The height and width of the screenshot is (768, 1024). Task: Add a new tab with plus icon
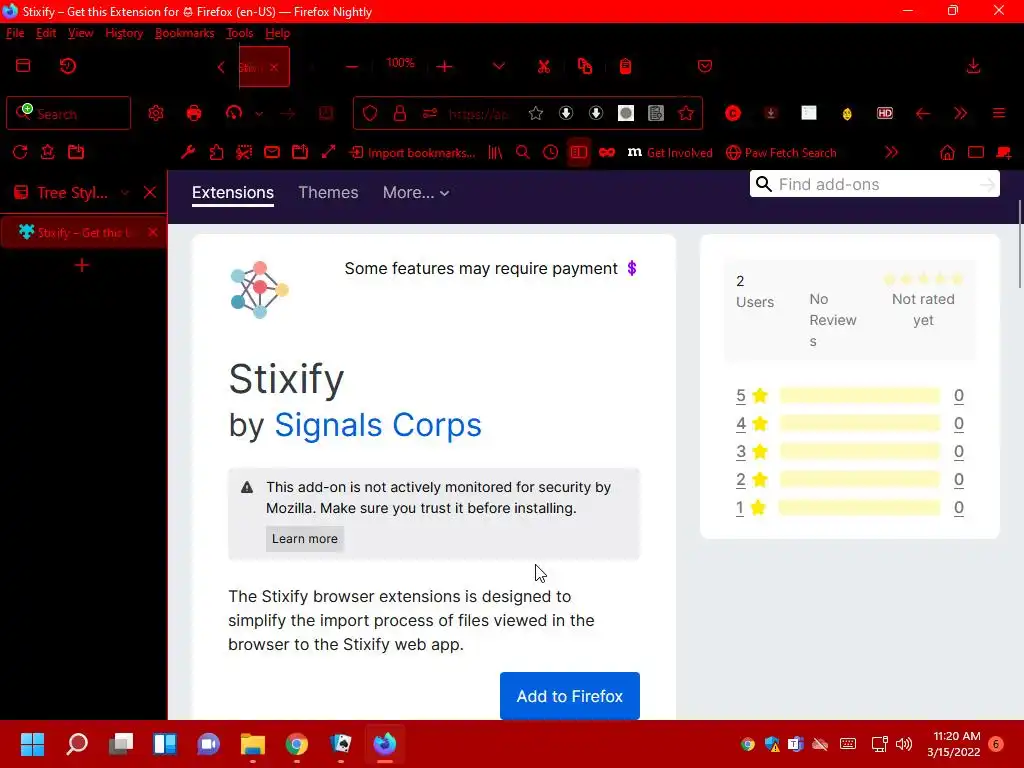tap(82, 265)
